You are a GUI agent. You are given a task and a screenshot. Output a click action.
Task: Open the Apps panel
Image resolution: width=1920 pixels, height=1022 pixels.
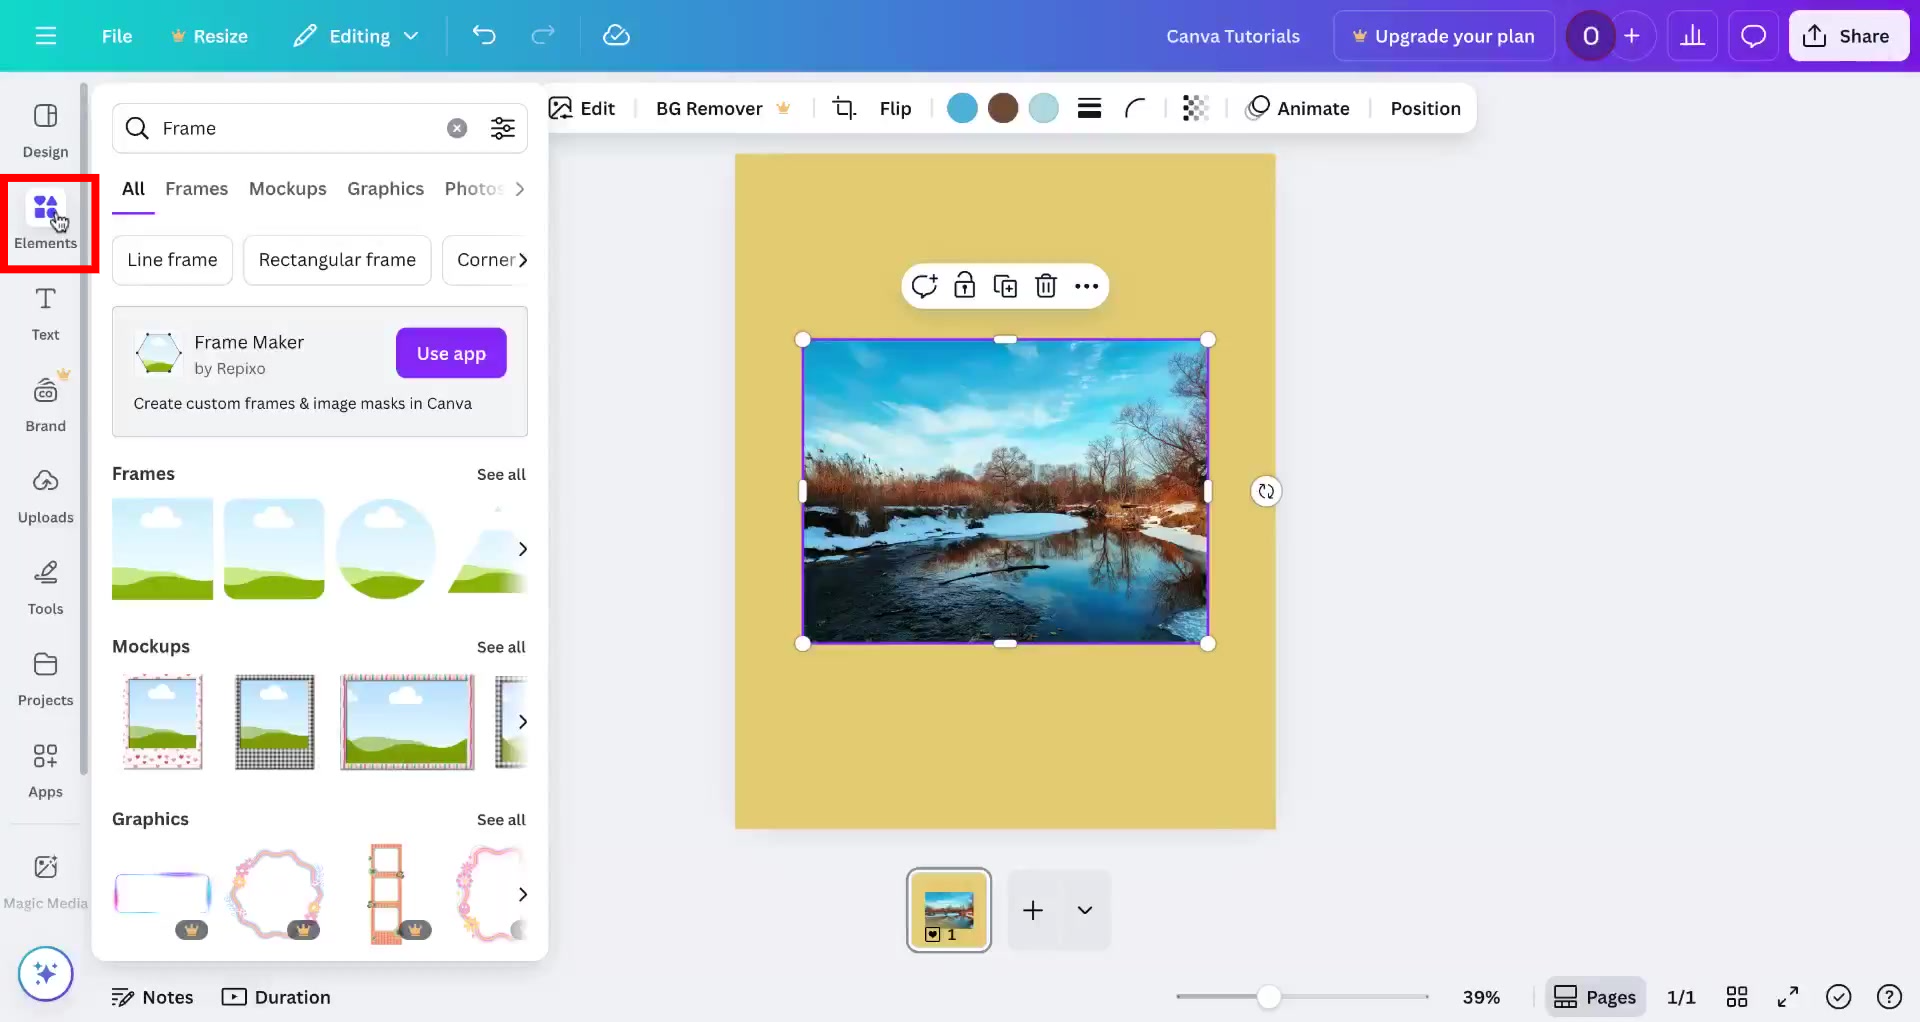click(44, 770)
